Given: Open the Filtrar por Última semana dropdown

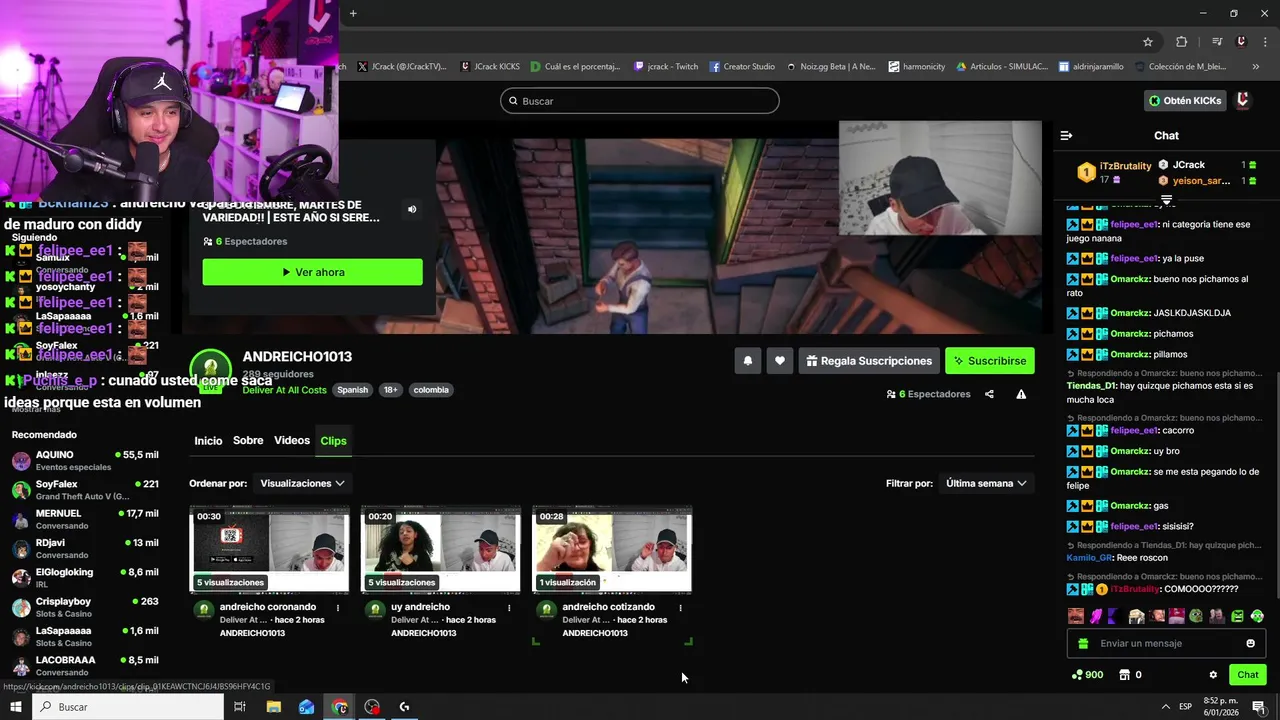Looking at the screenshot, I should 986,483.
